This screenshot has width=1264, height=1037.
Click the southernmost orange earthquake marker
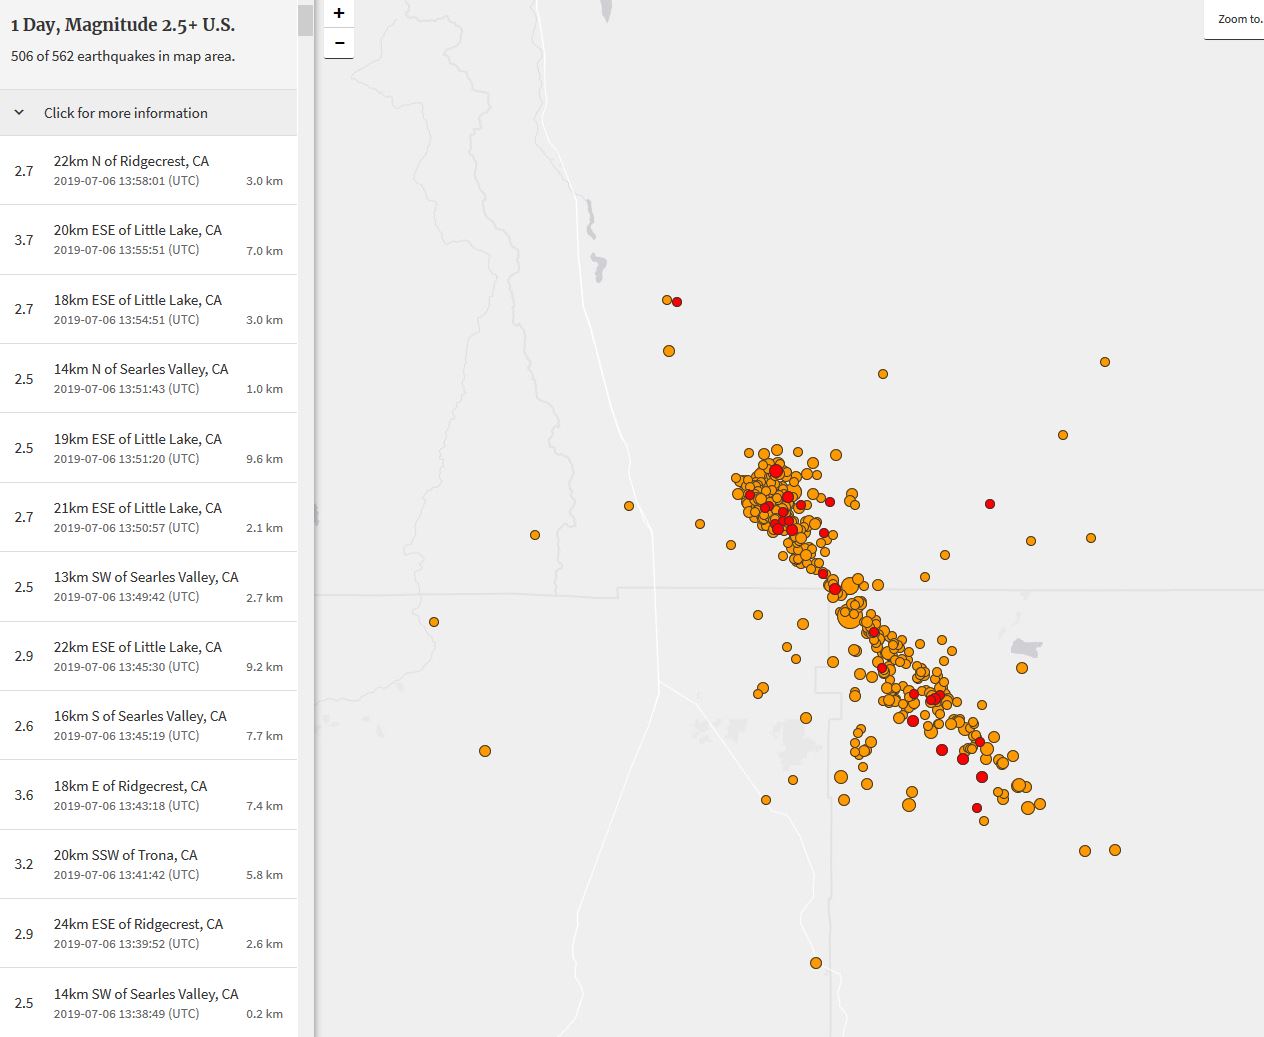click(x=816, y=963)
